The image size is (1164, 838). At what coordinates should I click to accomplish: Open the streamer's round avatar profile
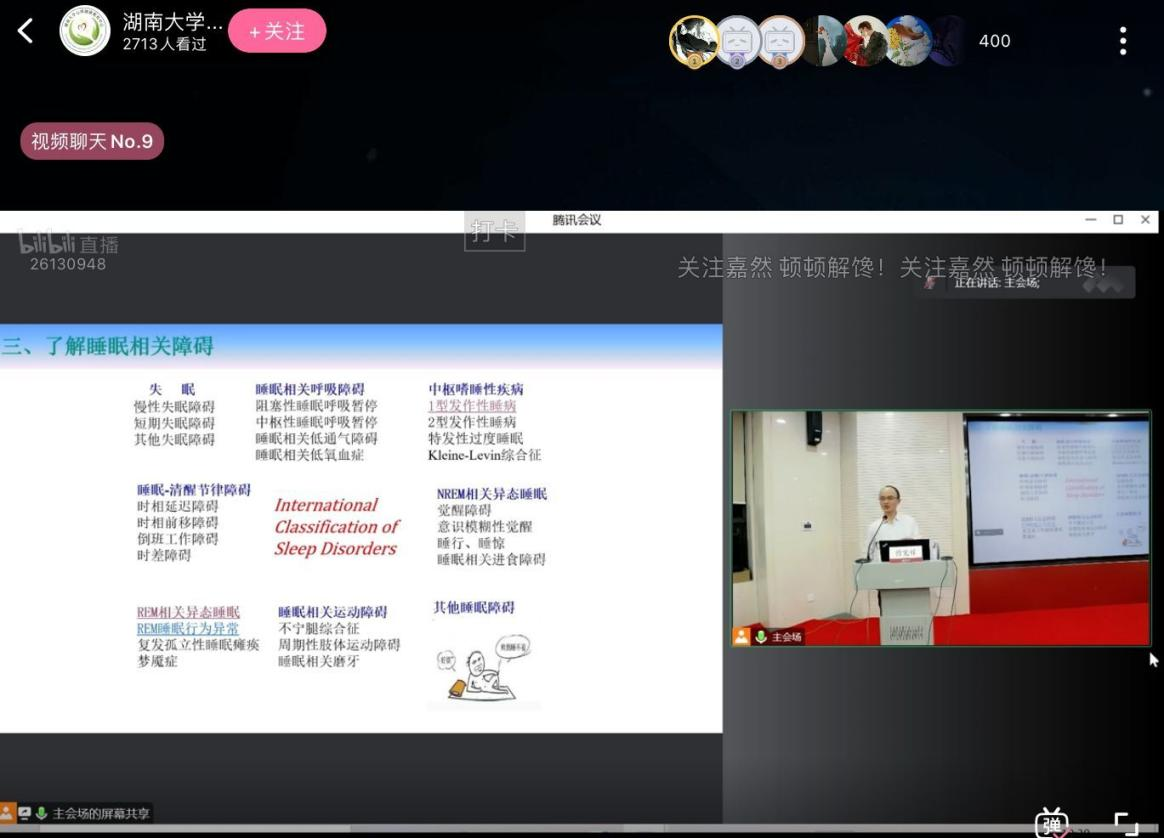pos(85,31)
